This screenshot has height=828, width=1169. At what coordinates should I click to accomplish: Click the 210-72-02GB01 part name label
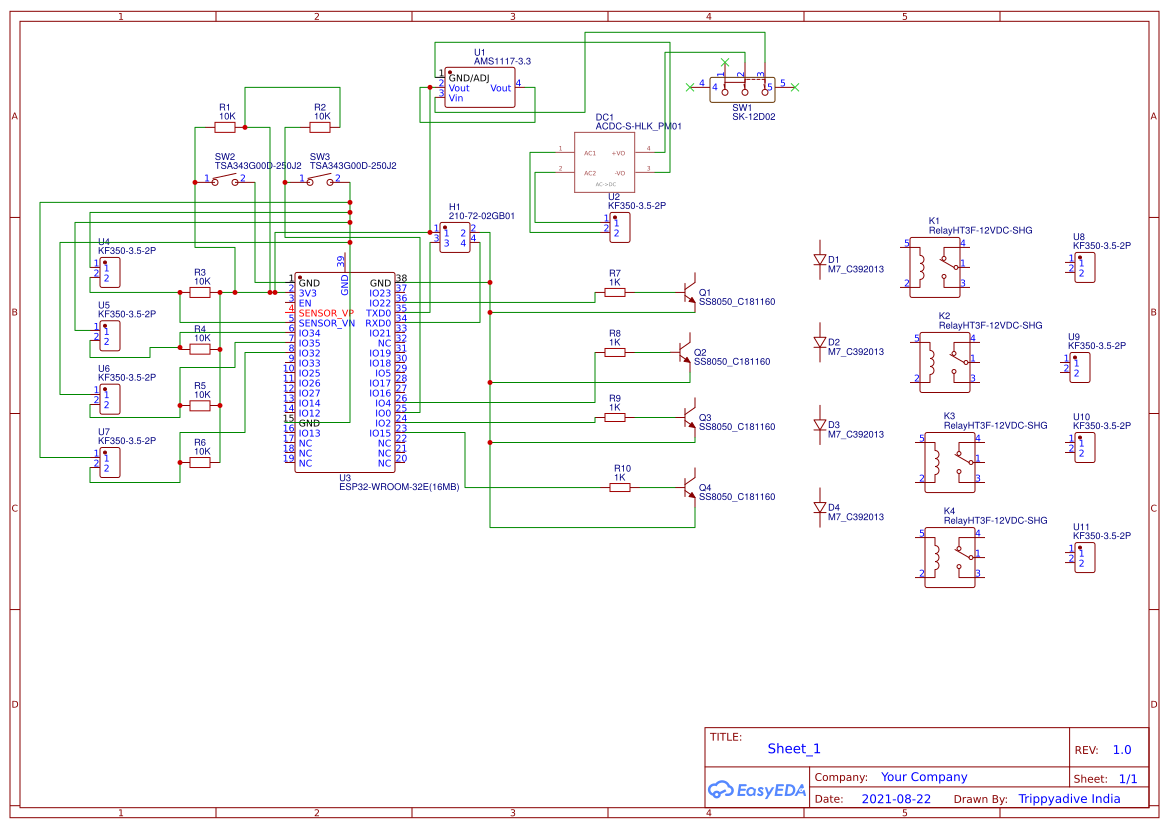482,215
